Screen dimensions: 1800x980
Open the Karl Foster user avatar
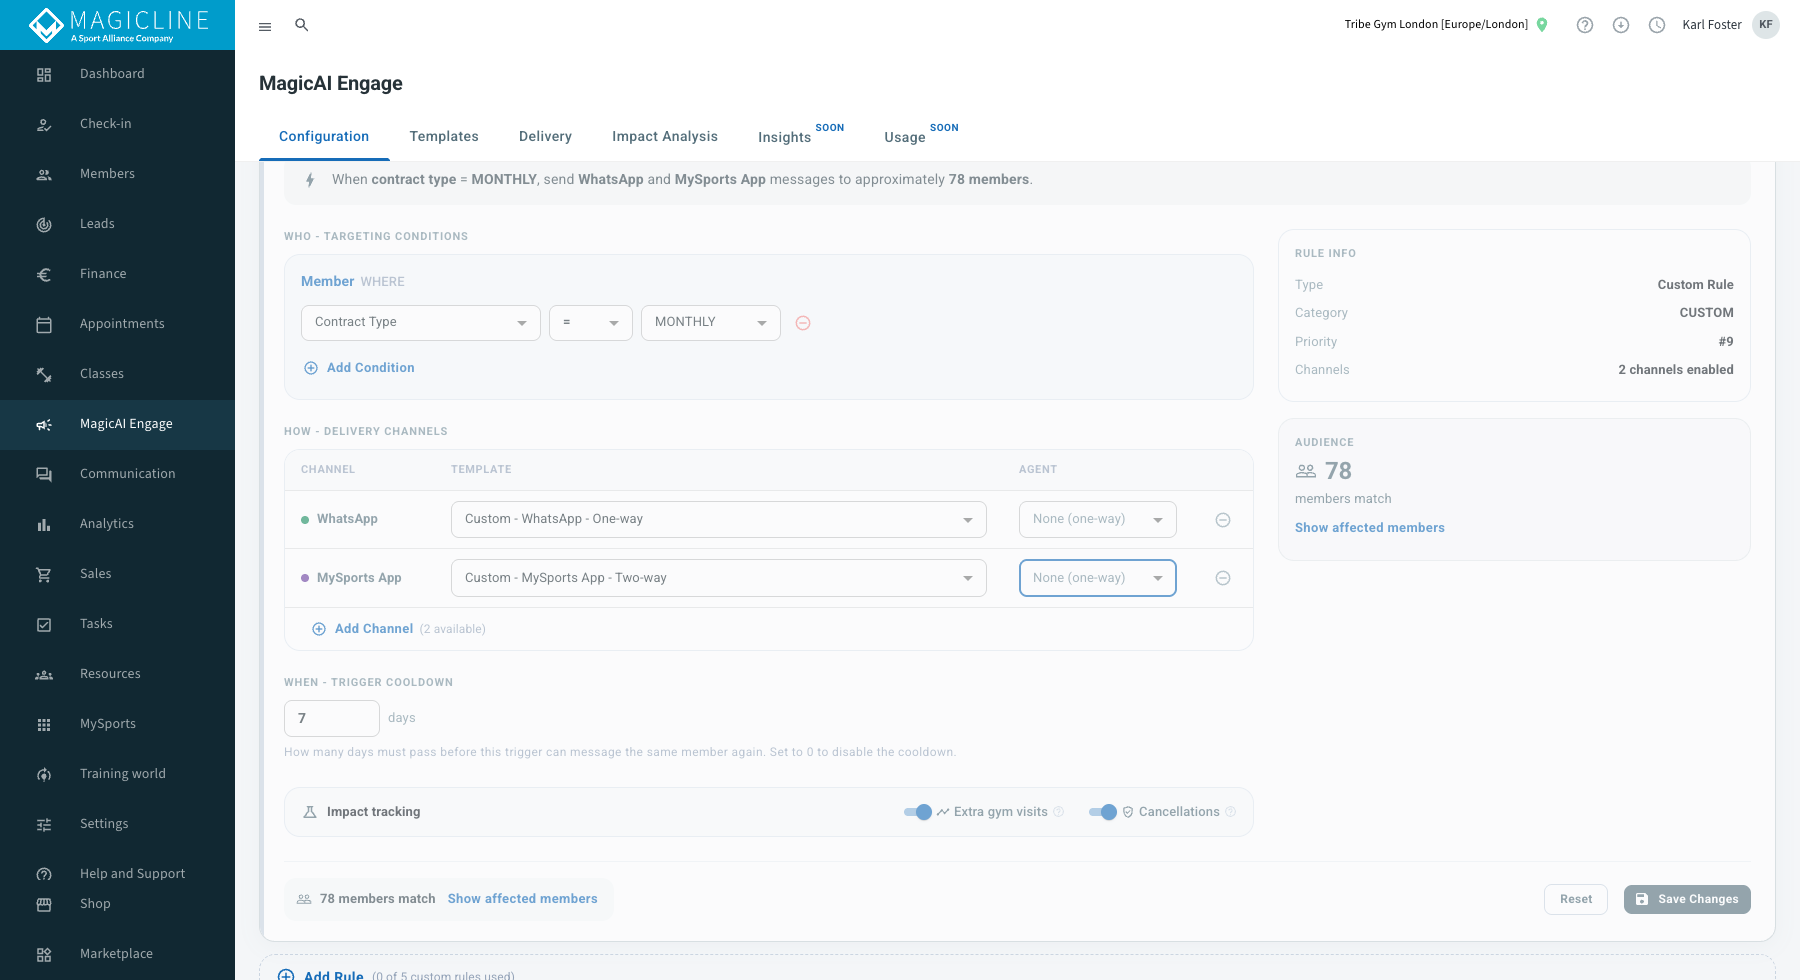point(1766,25)
